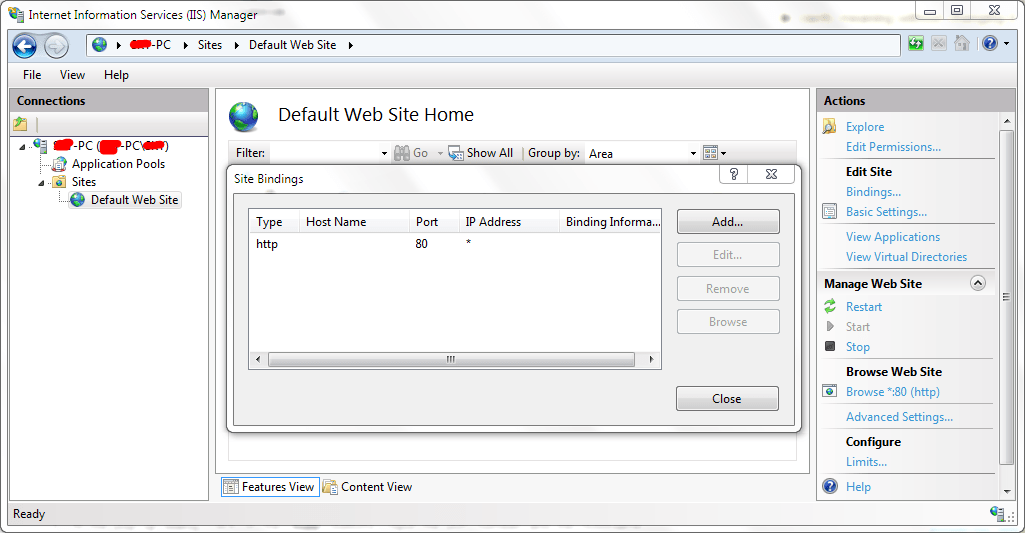Open Limits... link under Configure
Image resolution: width=1025 pixels, height=533 pixels.
tap(866, 462)
